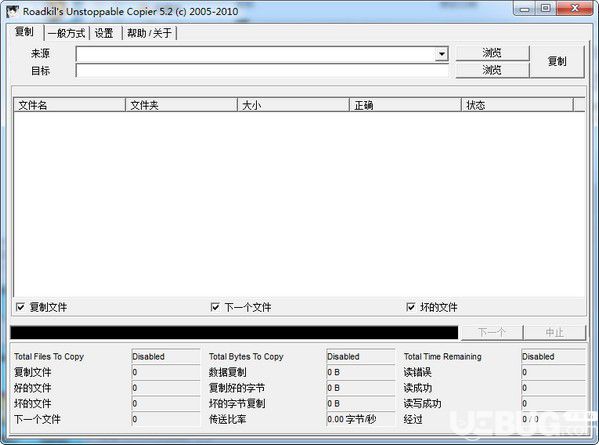The height and width of the screenshot is (445, 599).
Task: Switch to the 复制 tab
Action: point(24,32)
